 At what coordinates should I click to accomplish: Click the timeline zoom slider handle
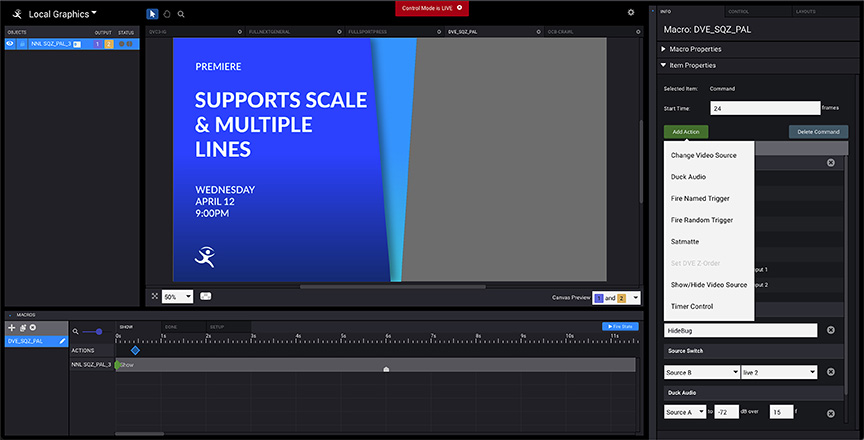[x=99, y=332]
